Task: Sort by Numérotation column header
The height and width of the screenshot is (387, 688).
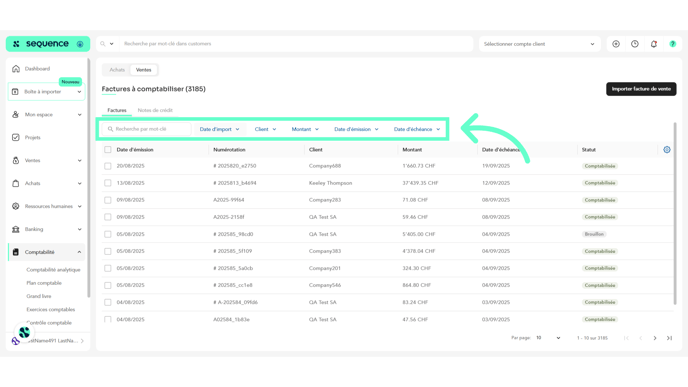Action: (229, 150)
